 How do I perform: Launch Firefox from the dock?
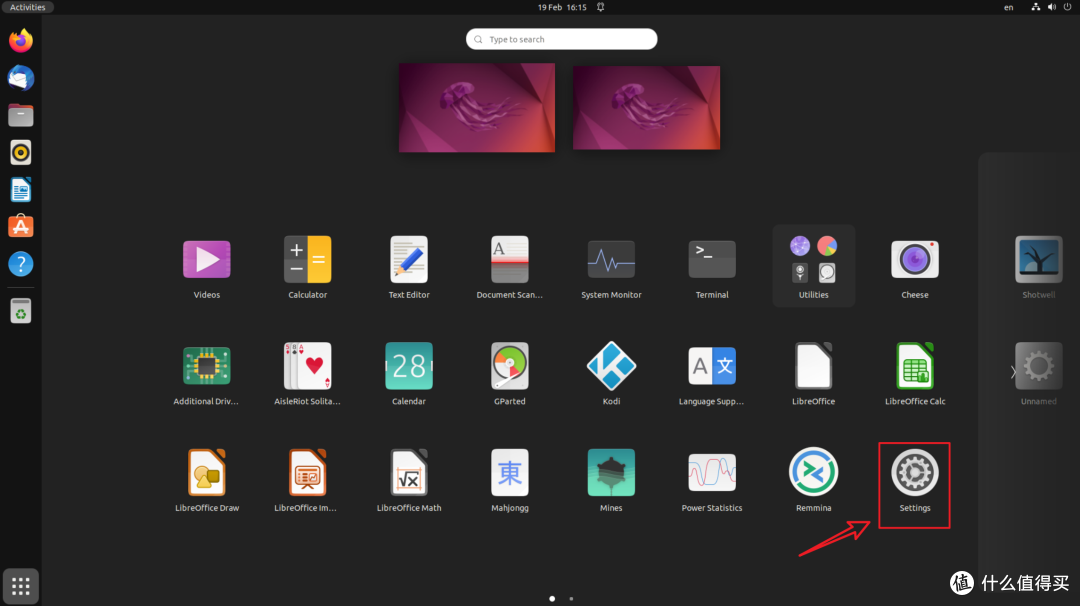(20, 41)
